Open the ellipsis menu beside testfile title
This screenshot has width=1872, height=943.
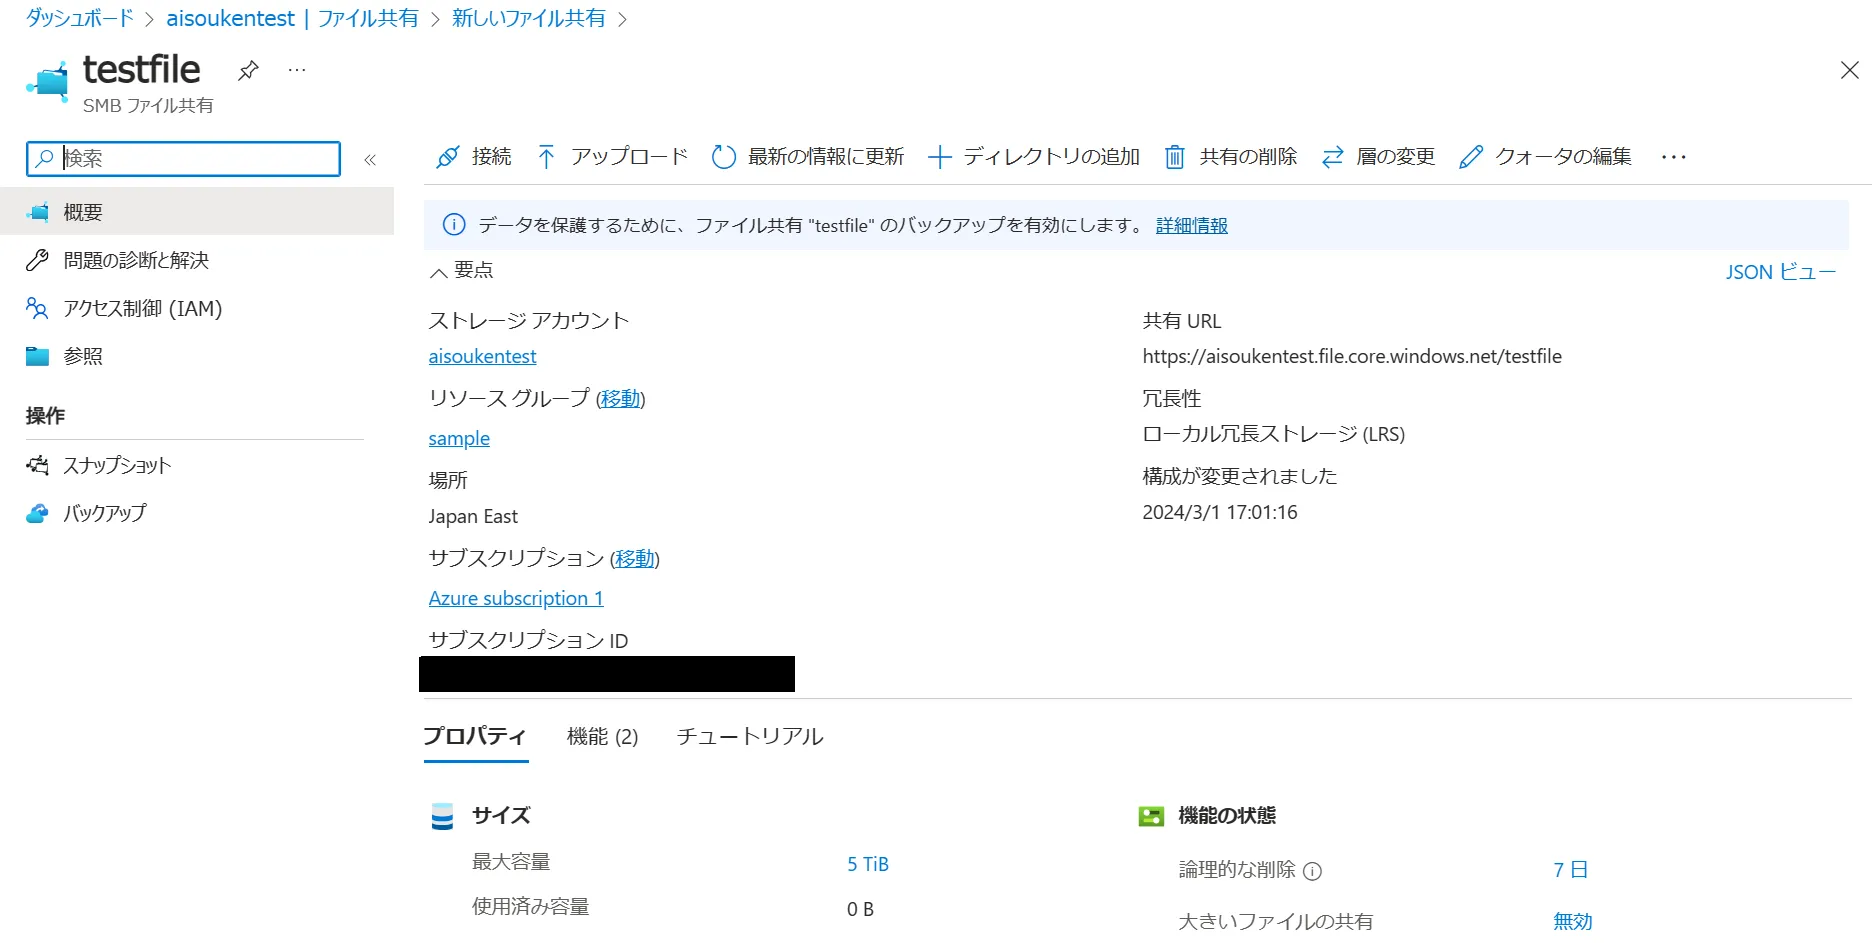(x=297, y=70)
